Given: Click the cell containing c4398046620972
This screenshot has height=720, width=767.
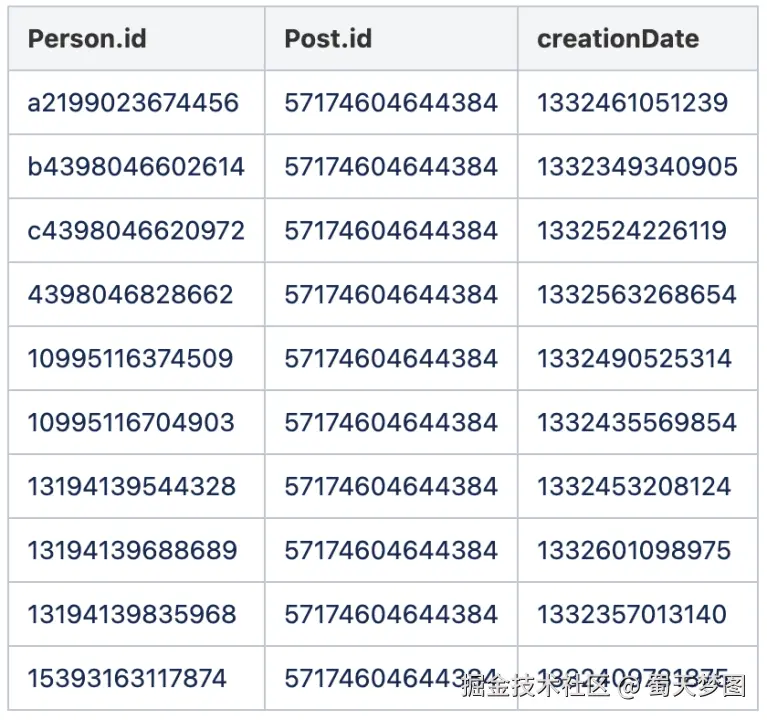Looking at the screenshot, I should pos(136,231).
